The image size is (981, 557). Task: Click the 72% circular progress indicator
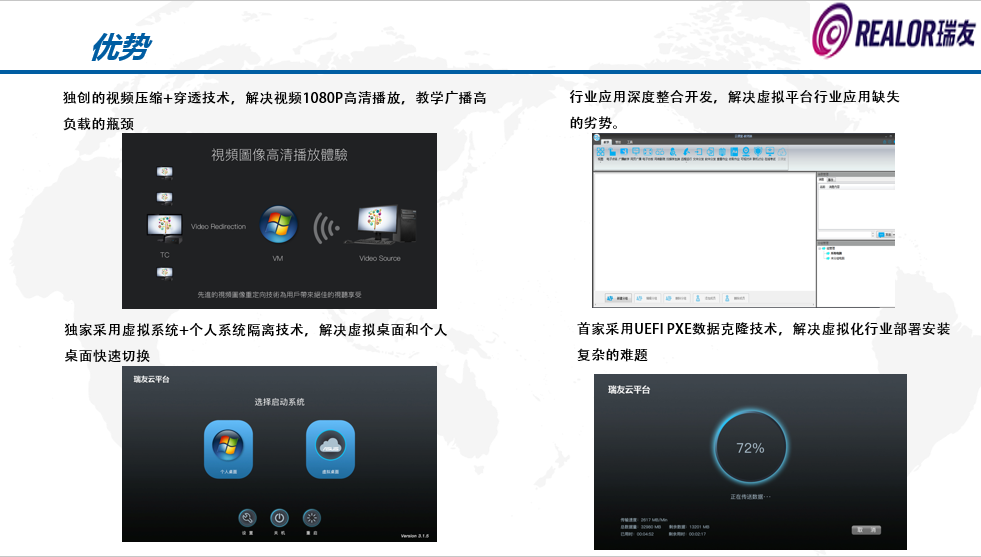pyautogui.click(x=749, y=448)
